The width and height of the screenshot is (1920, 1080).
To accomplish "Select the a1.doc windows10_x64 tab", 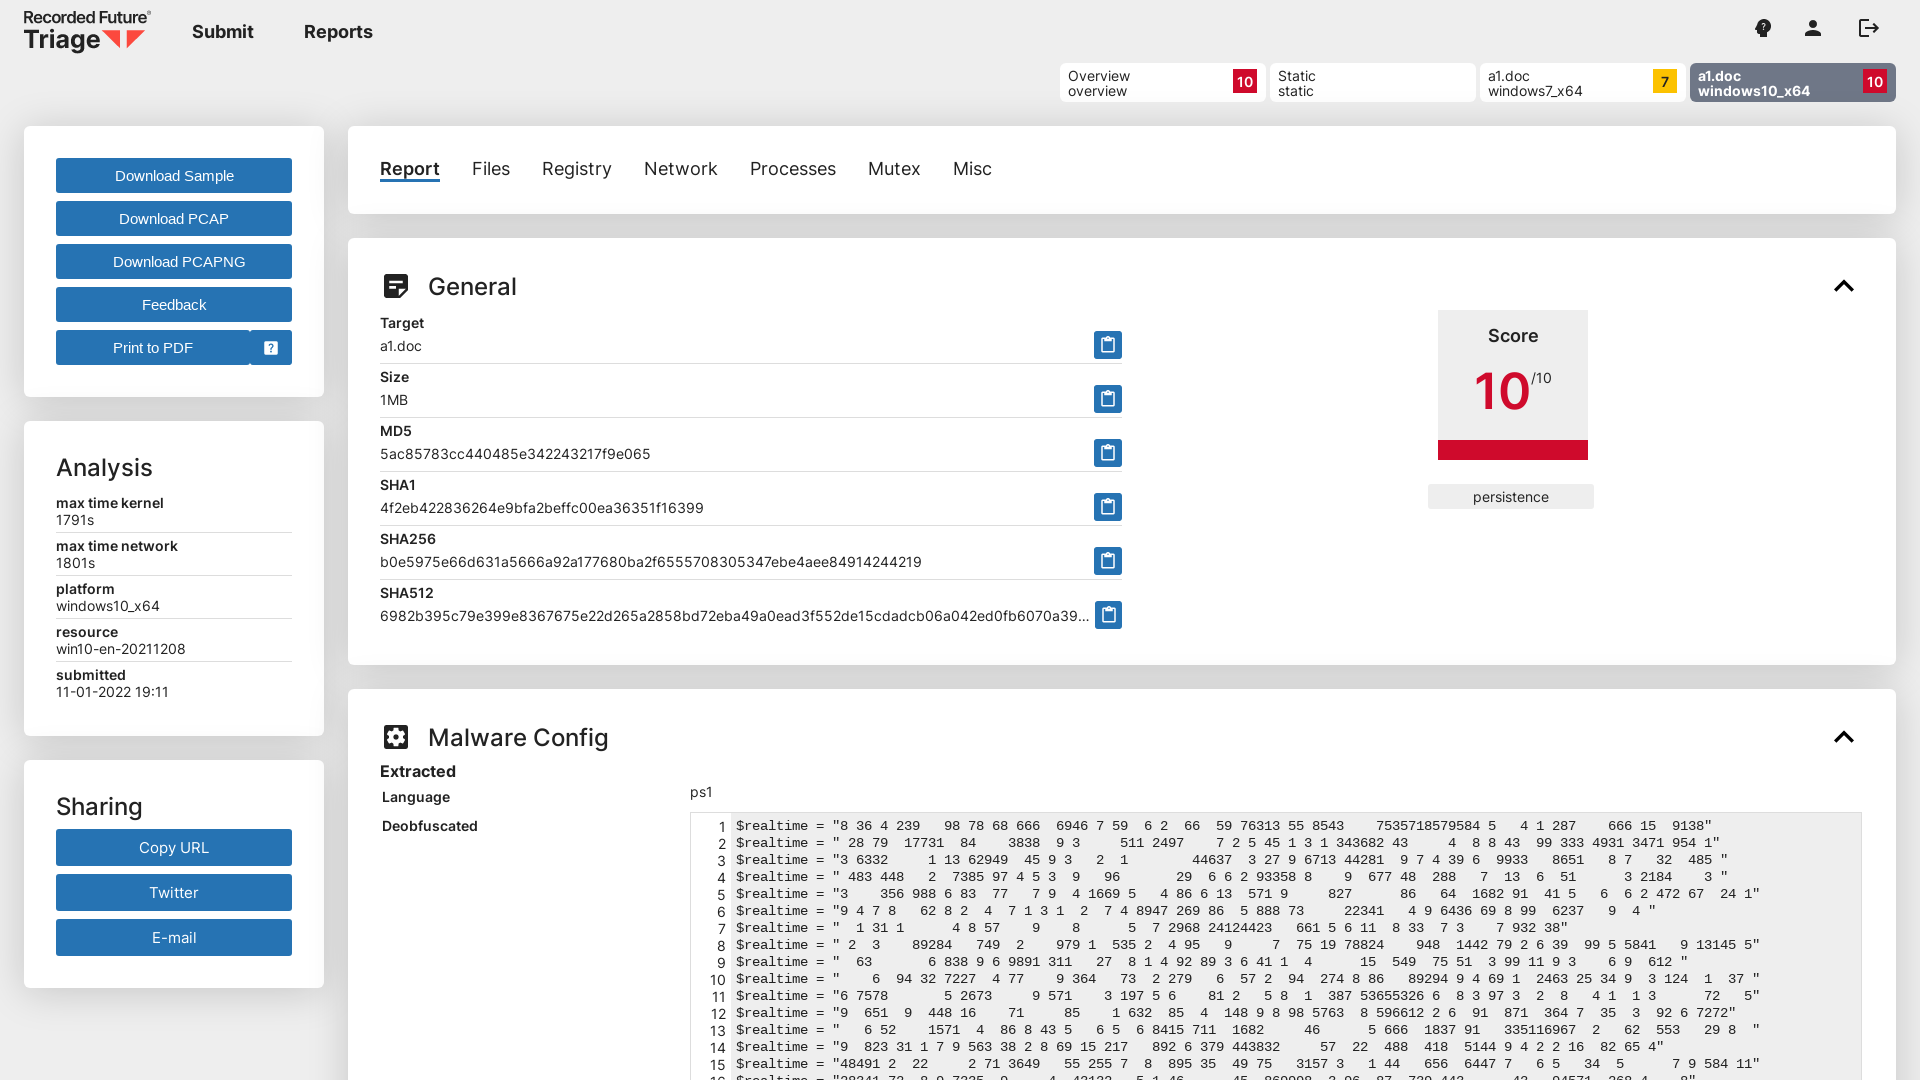I will tap(1793, 83).
